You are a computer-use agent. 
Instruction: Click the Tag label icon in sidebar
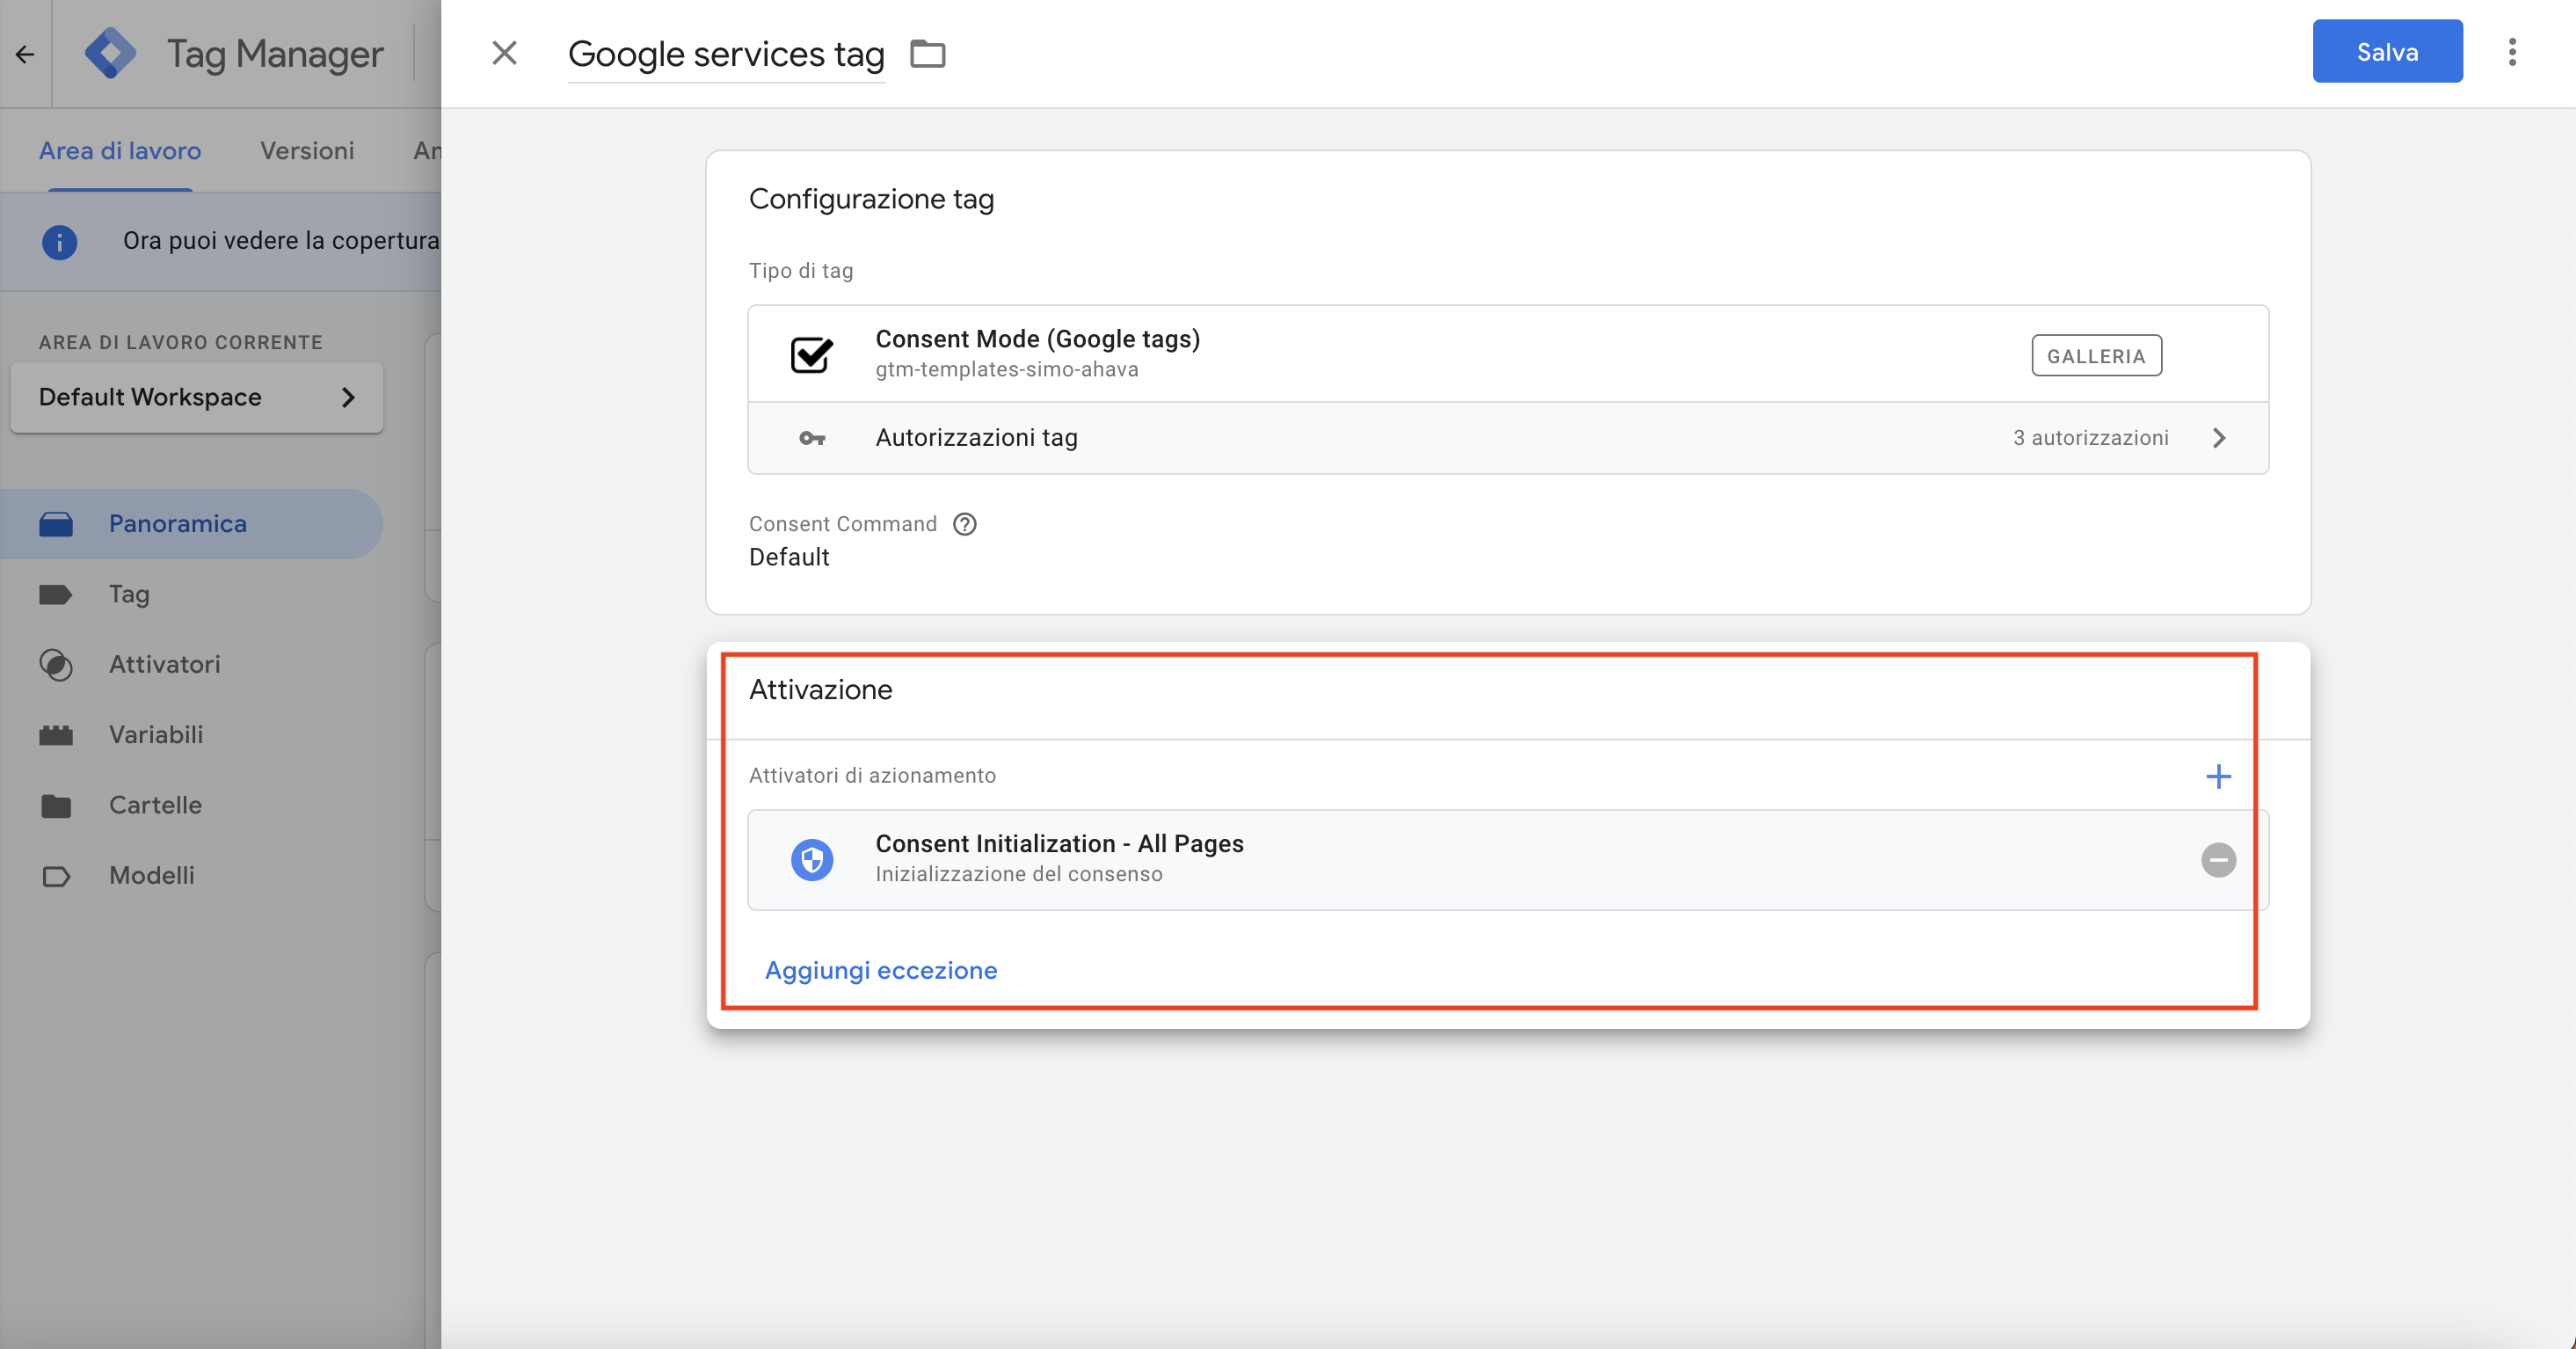(x=56, y=594)
